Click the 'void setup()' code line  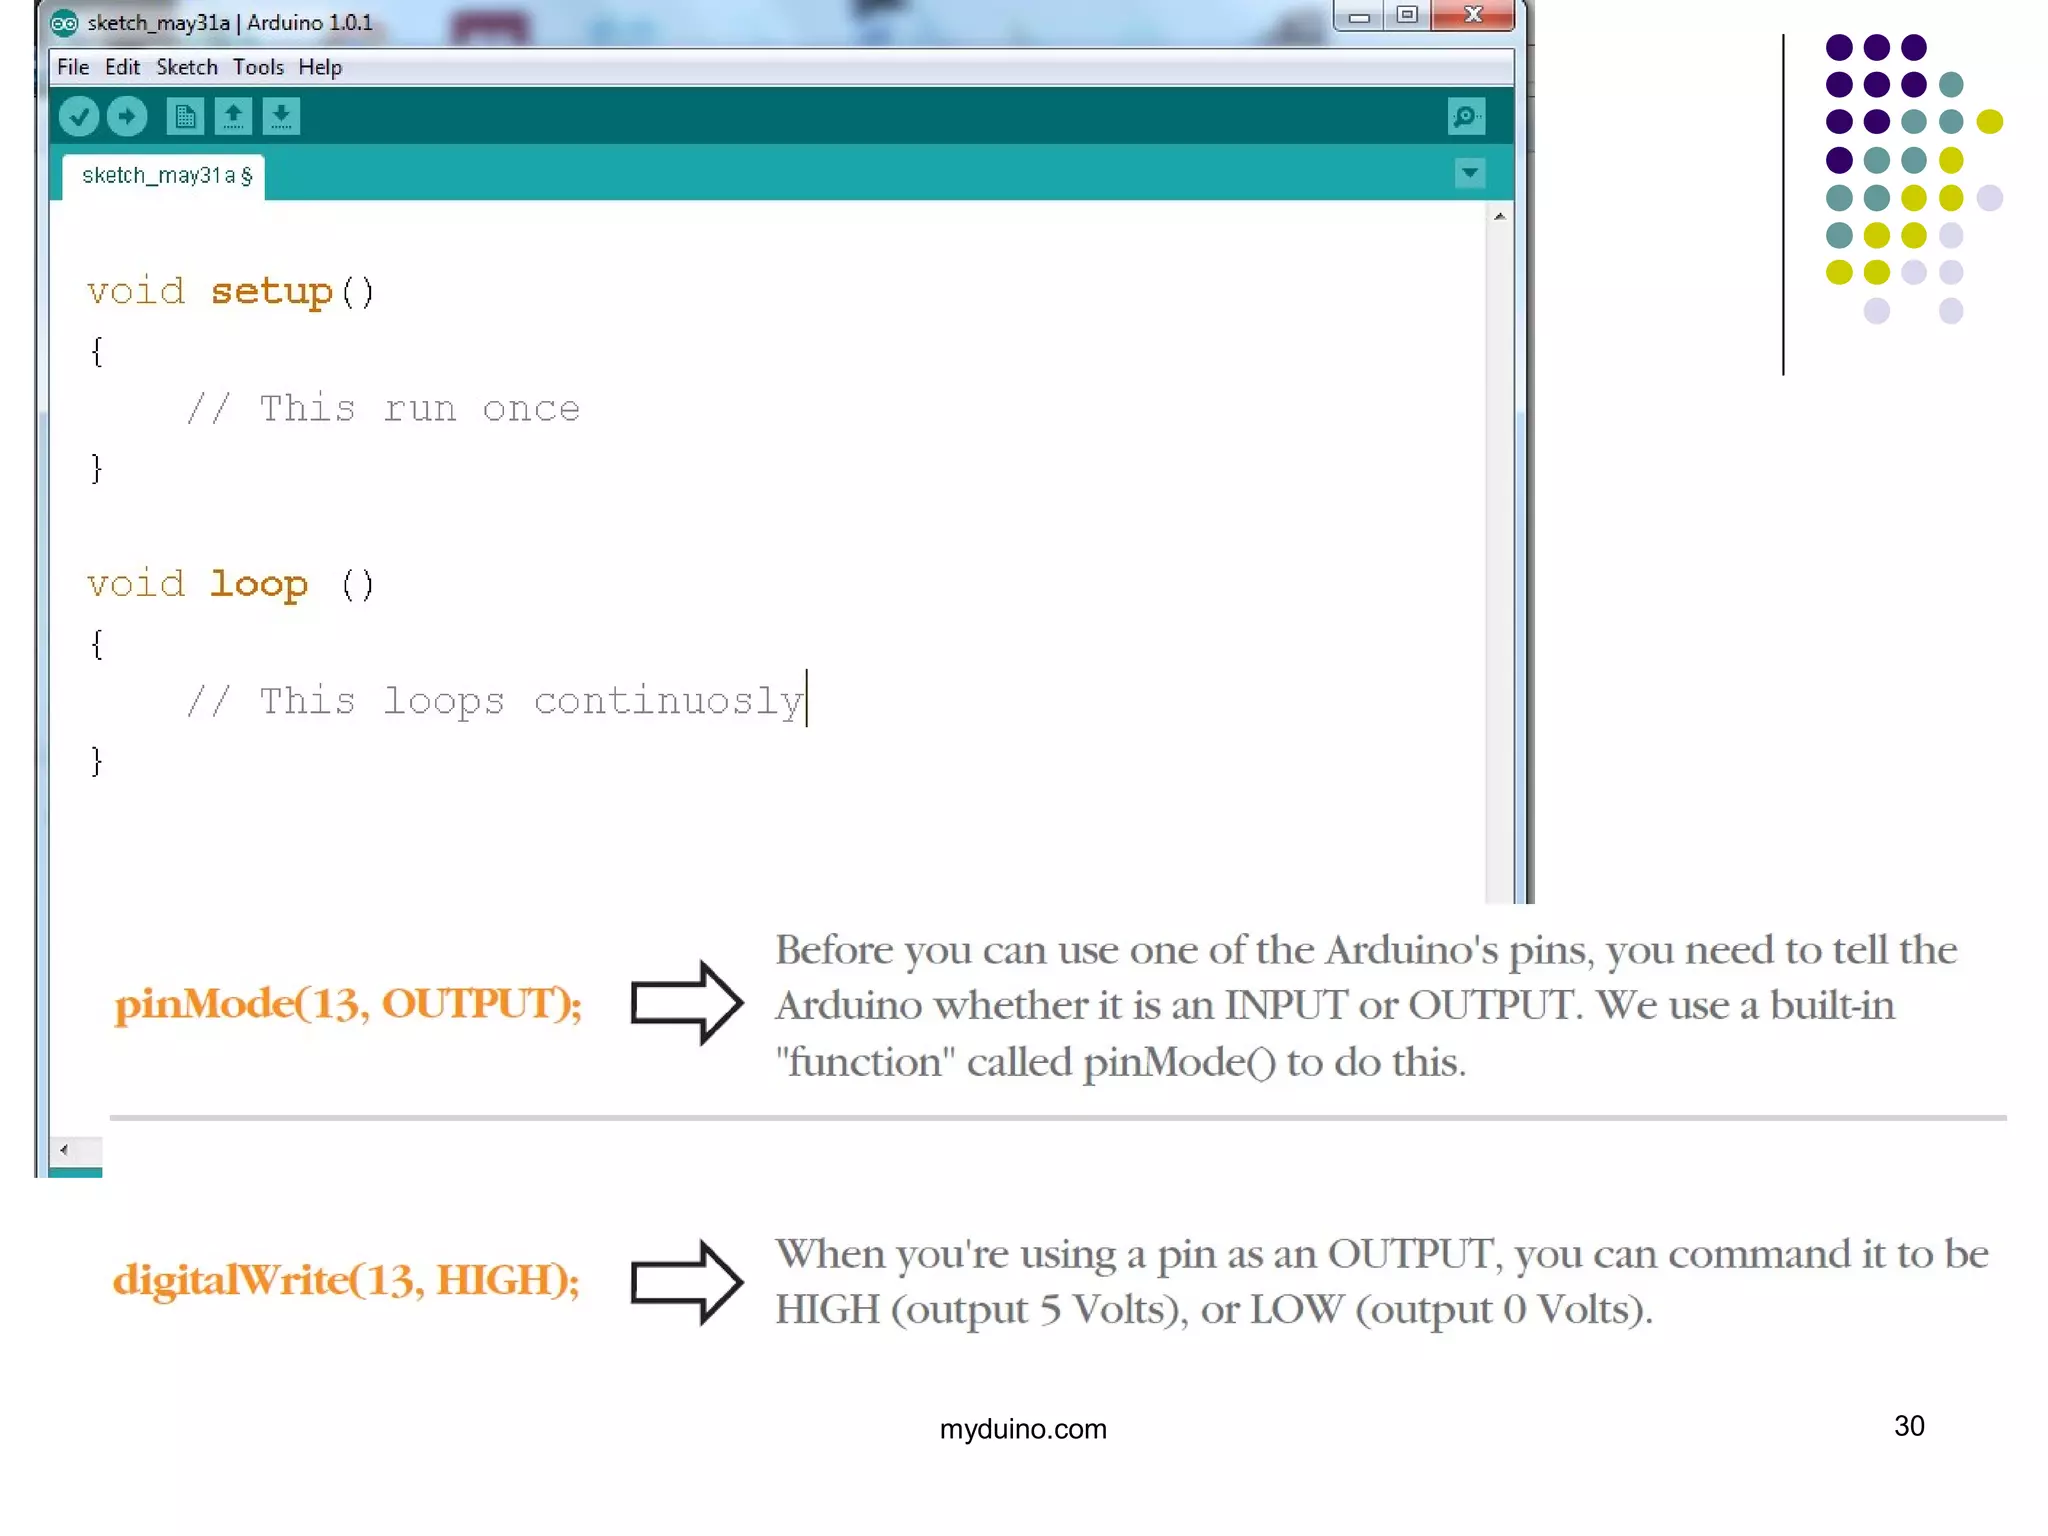231,292
